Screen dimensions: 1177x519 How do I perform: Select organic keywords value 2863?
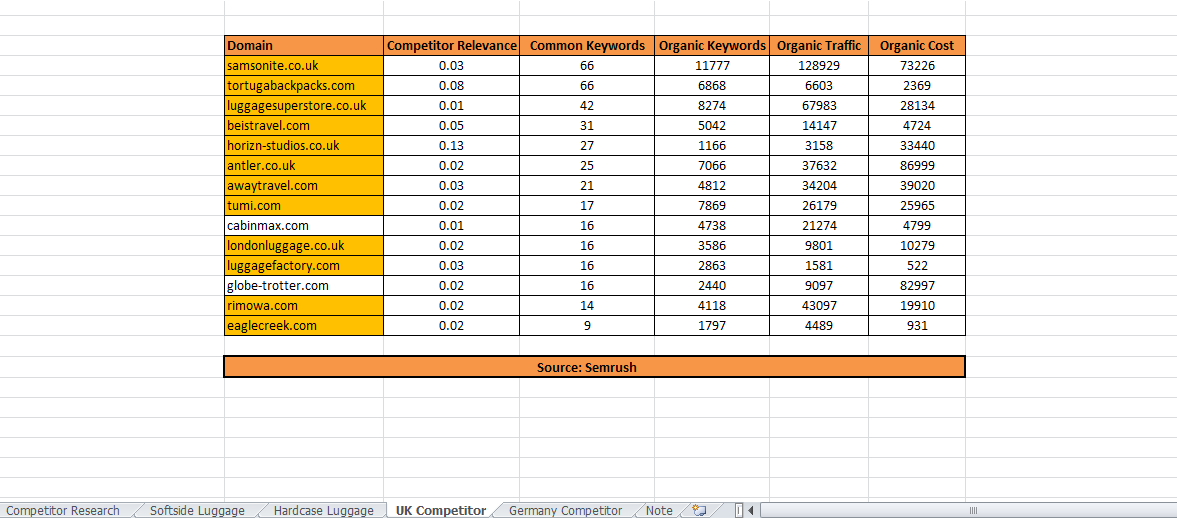712,265
